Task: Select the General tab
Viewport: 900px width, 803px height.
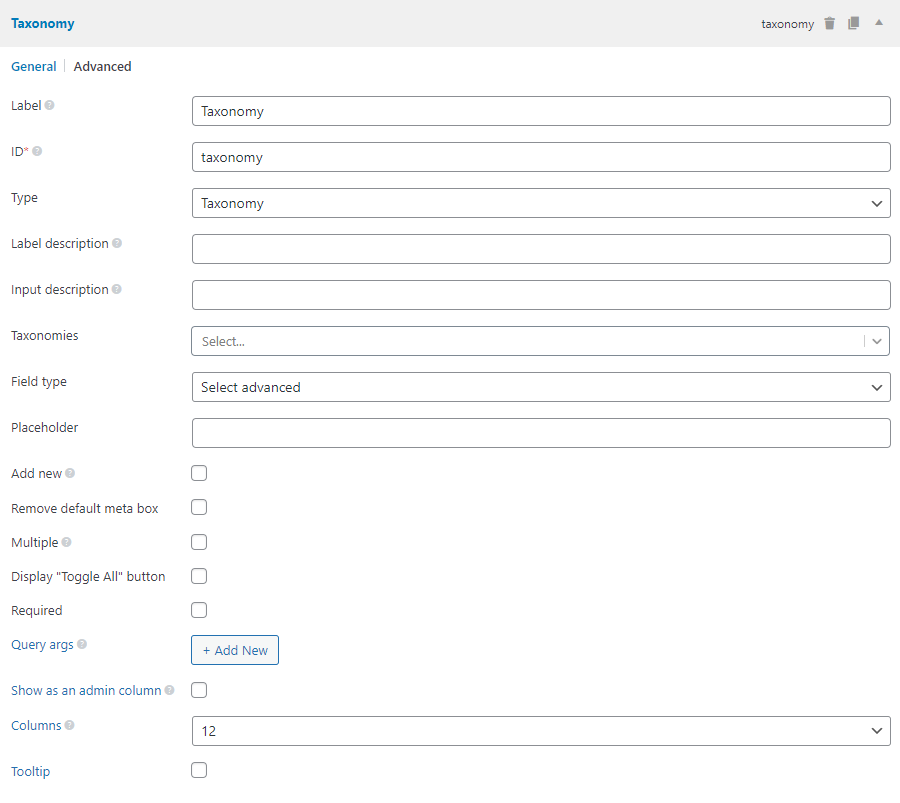Action: coord(33,67)
